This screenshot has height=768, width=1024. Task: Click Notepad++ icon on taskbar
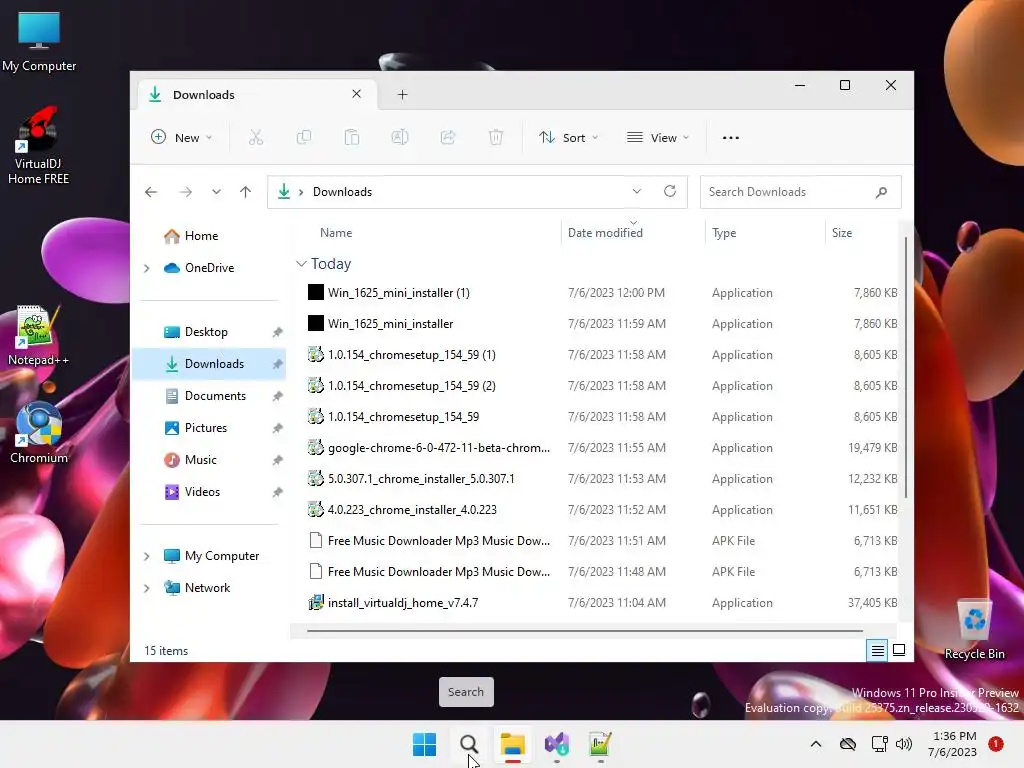point(600,744)
